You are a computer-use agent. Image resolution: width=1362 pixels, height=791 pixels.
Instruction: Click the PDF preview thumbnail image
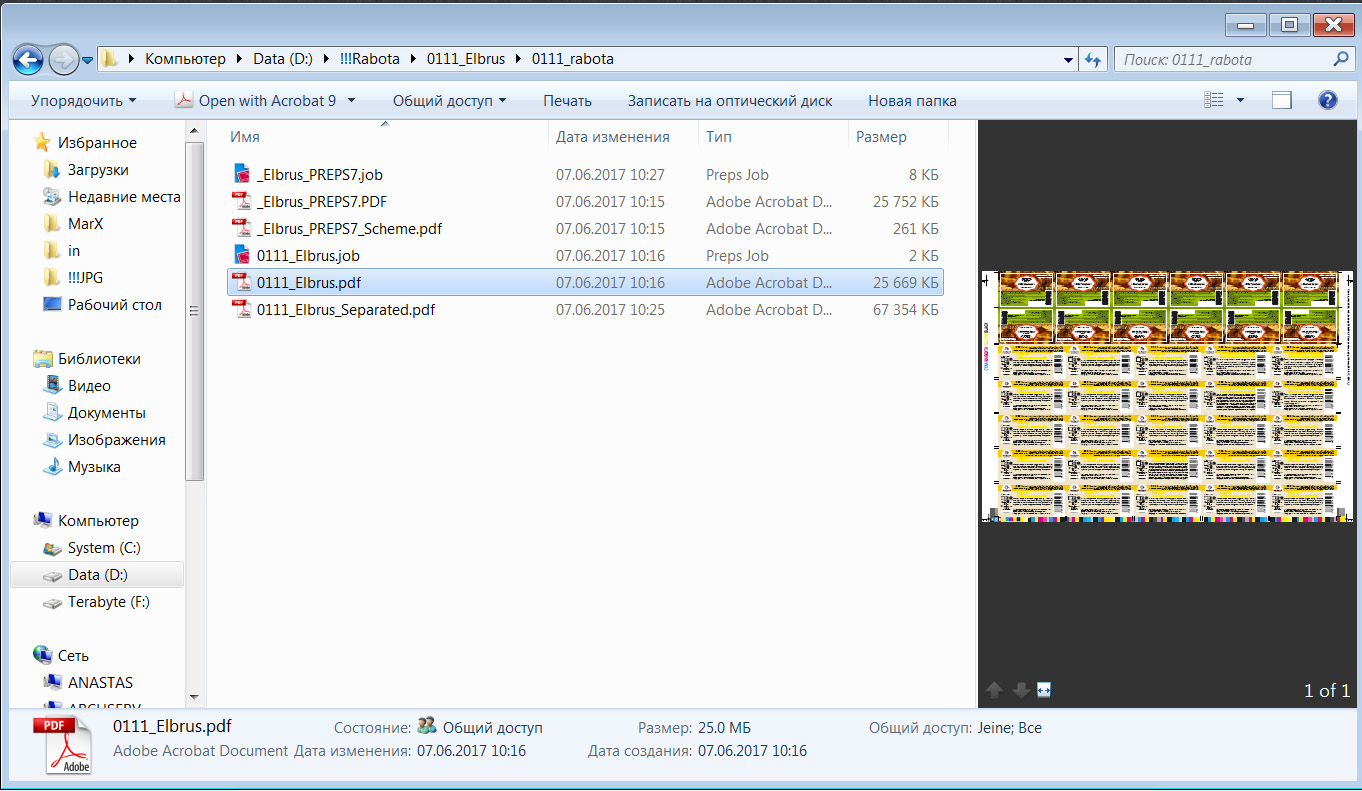click(x=1169, y=397)
